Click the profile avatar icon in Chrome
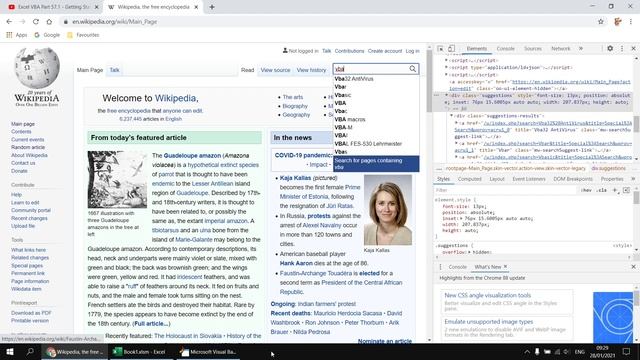Screen dimensions: 640x360 coord(618,22)
